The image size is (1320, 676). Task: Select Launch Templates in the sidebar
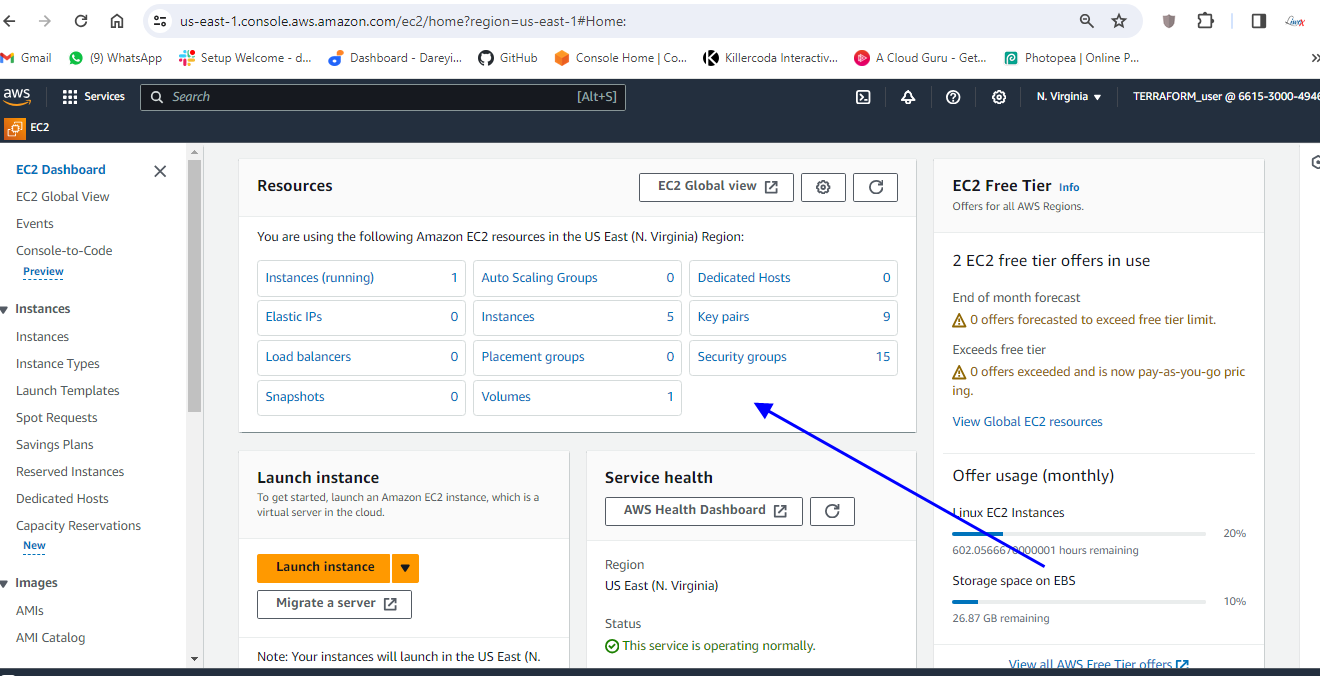click(x=67, y=391)
